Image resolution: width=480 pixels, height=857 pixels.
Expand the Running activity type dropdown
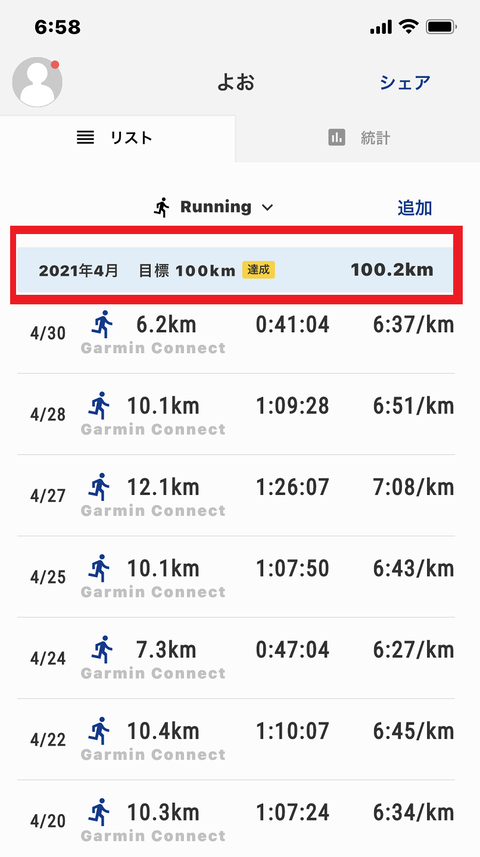213,207
